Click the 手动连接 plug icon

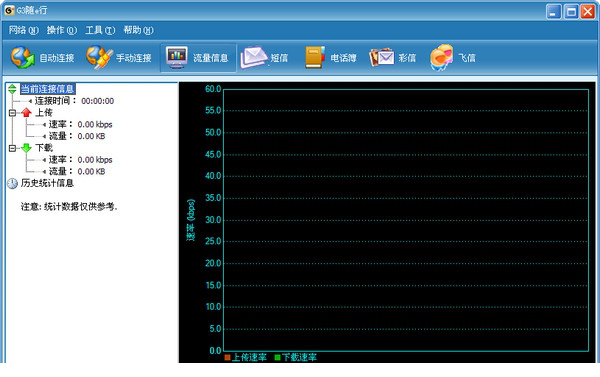(x=99, y=57)
